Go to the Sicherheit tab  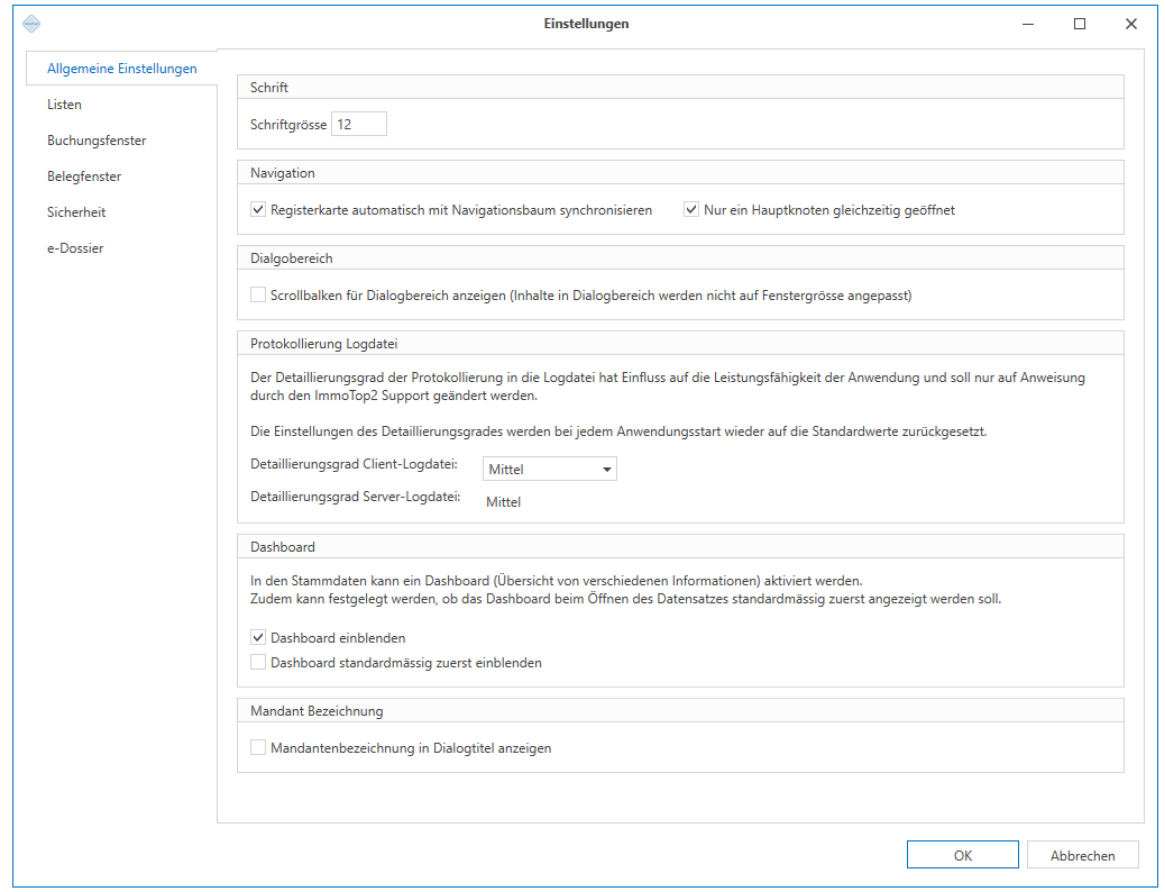77,212
